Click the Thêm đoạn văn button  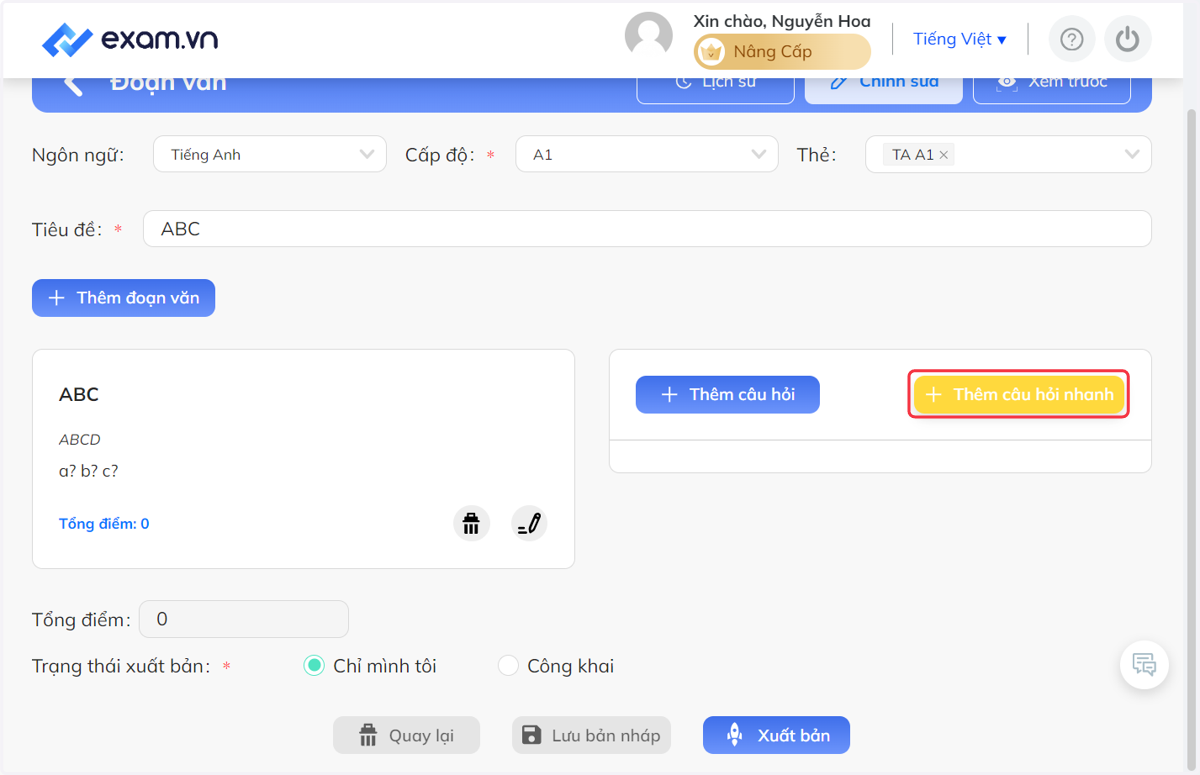tap(123, 298)
